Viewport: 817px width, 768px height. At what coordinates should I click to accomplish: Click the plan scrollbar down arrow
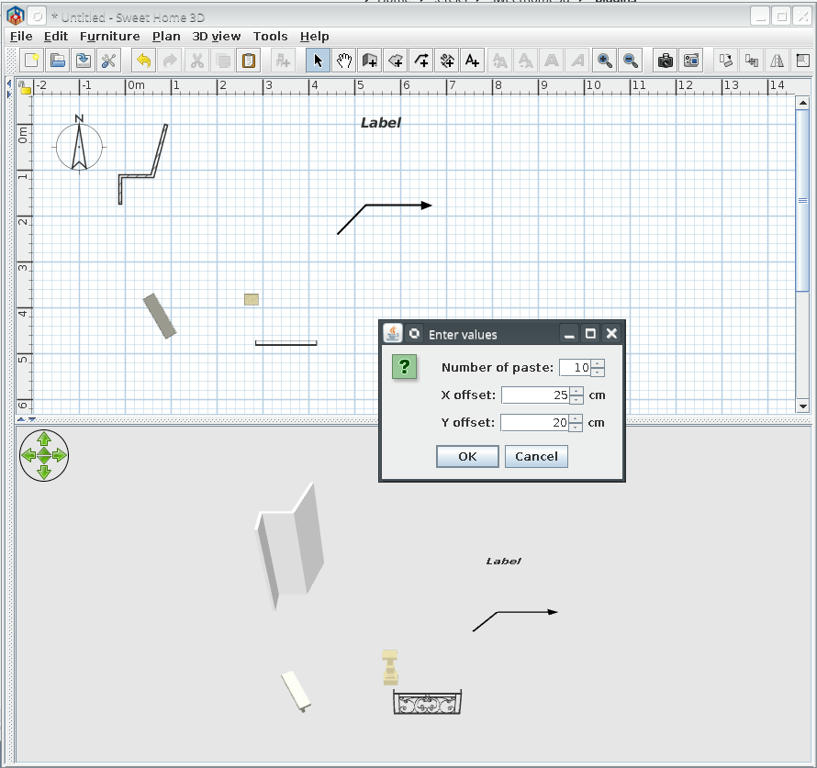pos(802,406)
